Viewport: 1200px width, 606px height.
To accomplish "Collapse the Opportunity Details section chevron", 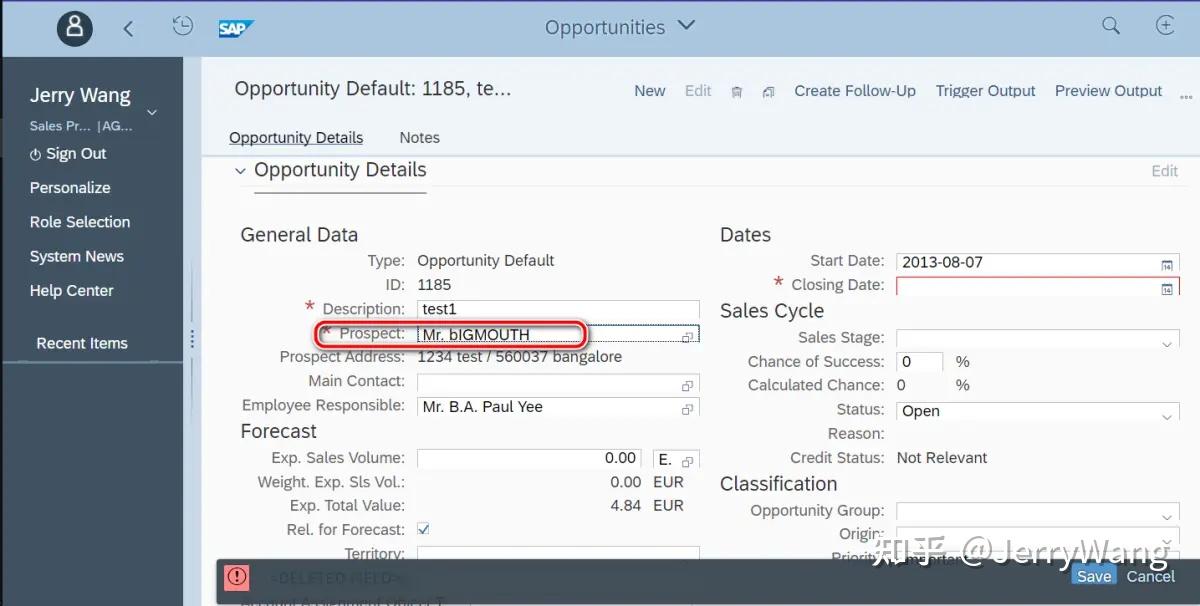I will [240, 170].
